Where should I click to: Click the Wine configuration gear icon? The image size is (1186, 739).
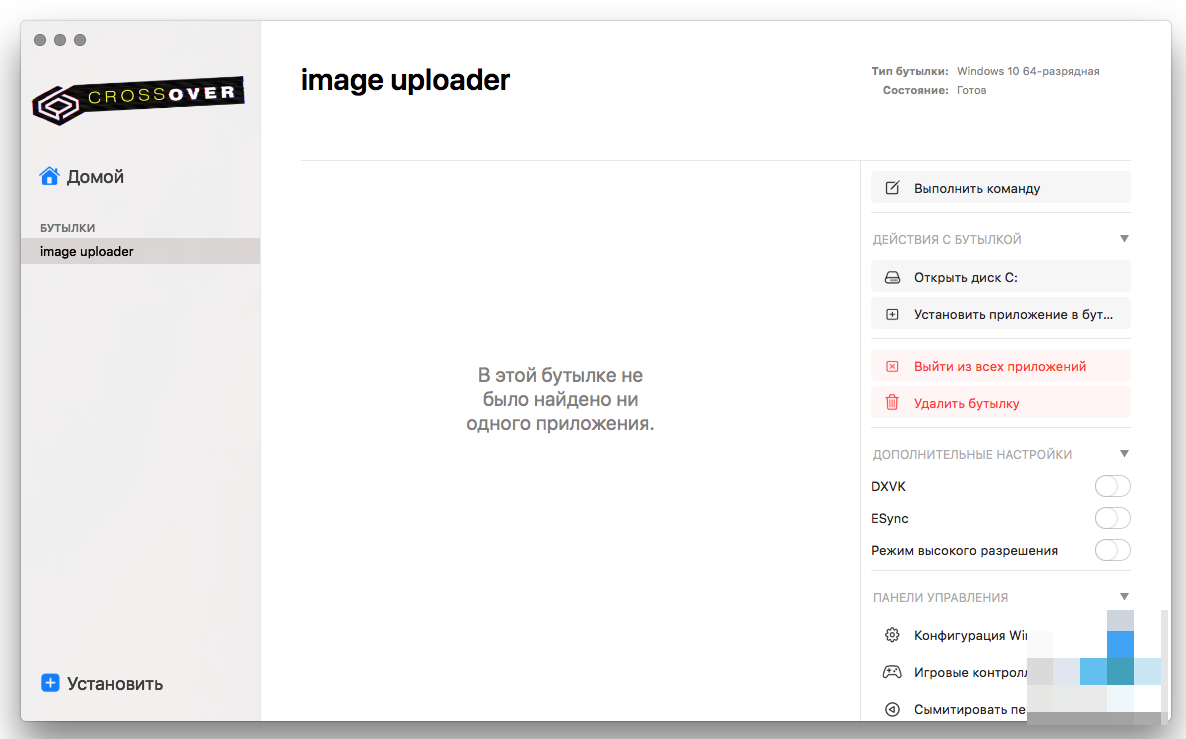pos(892,636)
